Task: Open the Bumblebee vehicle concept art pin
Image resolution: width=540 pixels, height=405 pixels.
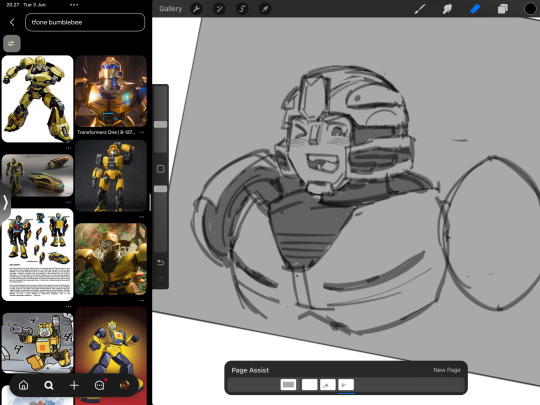Action: coord(38,175)
